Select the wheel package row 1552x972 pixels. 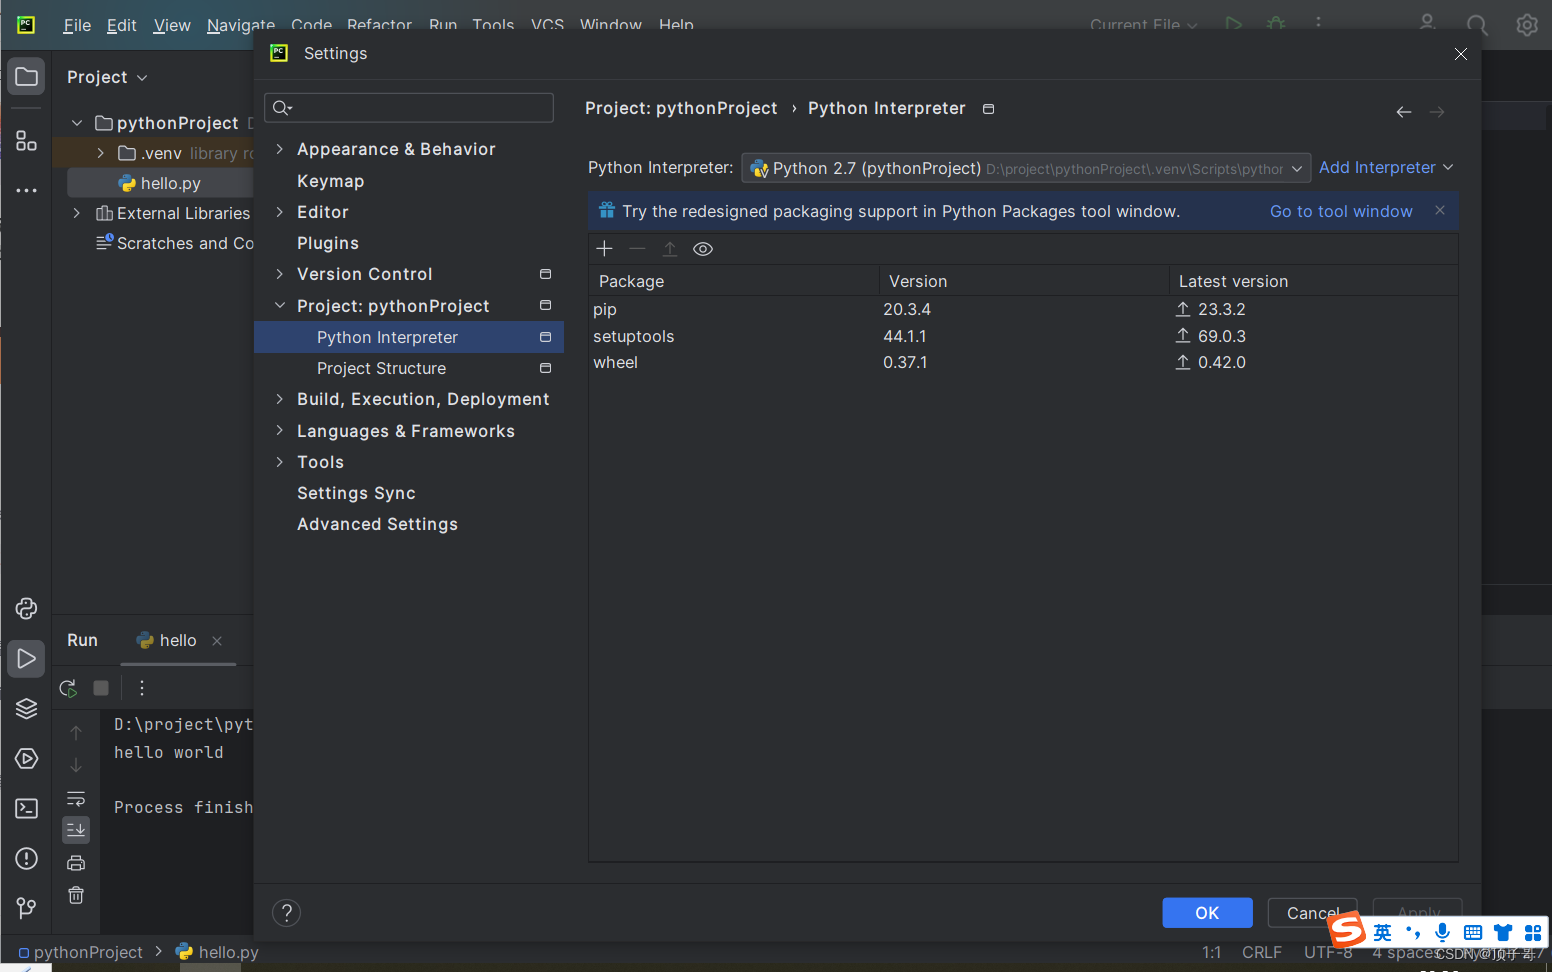[x=1023, y=362]
